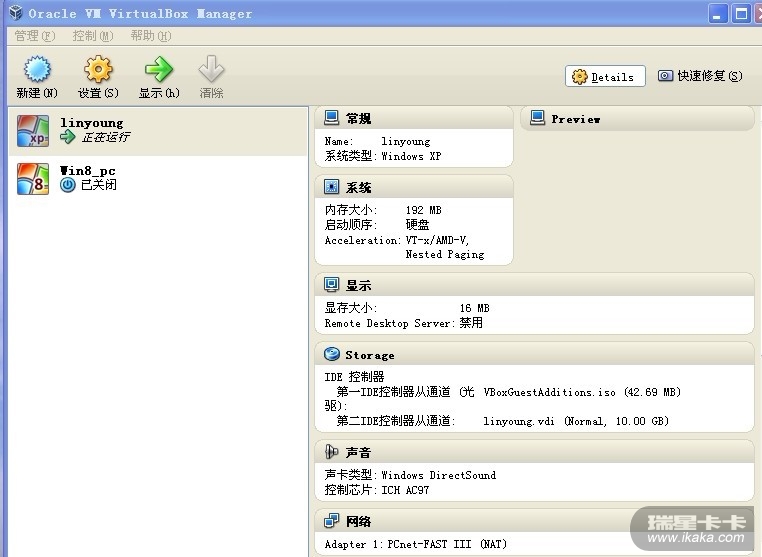Click the 16 MB video memory value
Viewport: 762px width, 557px height.
pos(475,308)
